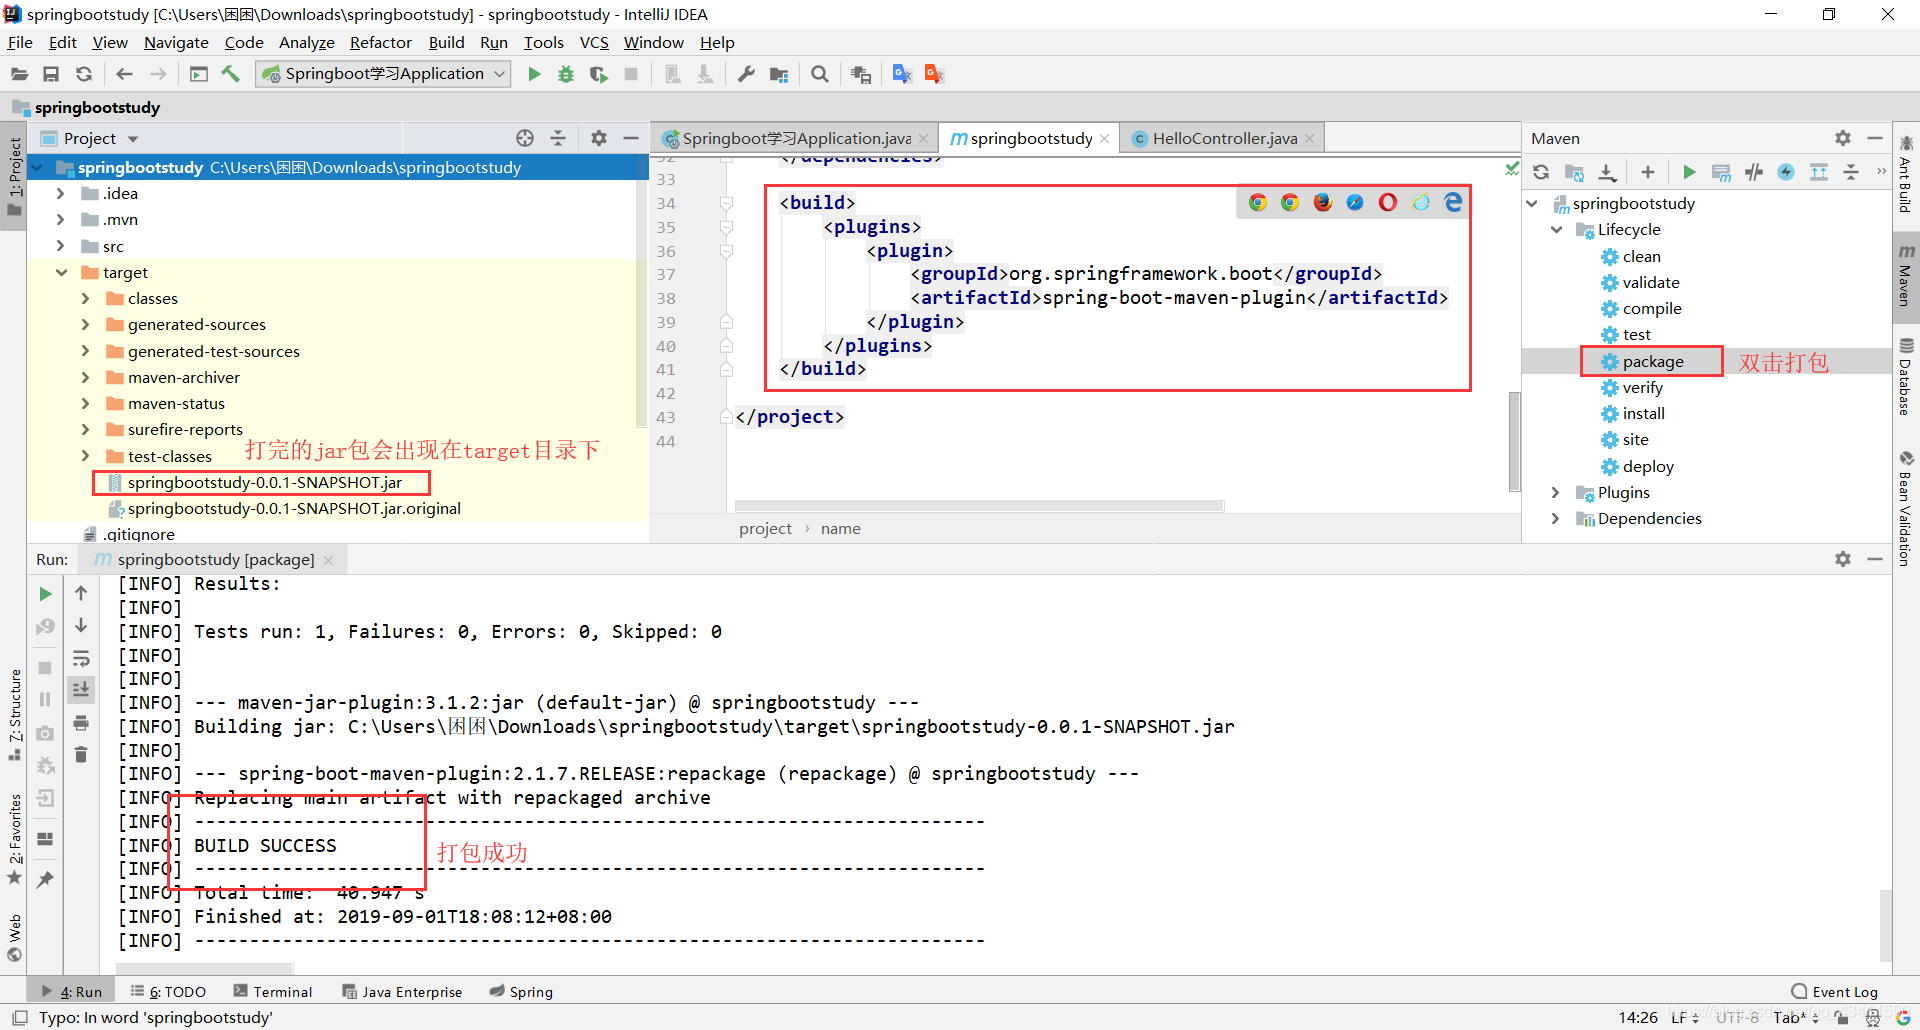Select springbootstudy-0.0.1-SNAPSHOT.jar file
The height and width of the screenshot is (1030, 1920).
[x=264, y=482]
